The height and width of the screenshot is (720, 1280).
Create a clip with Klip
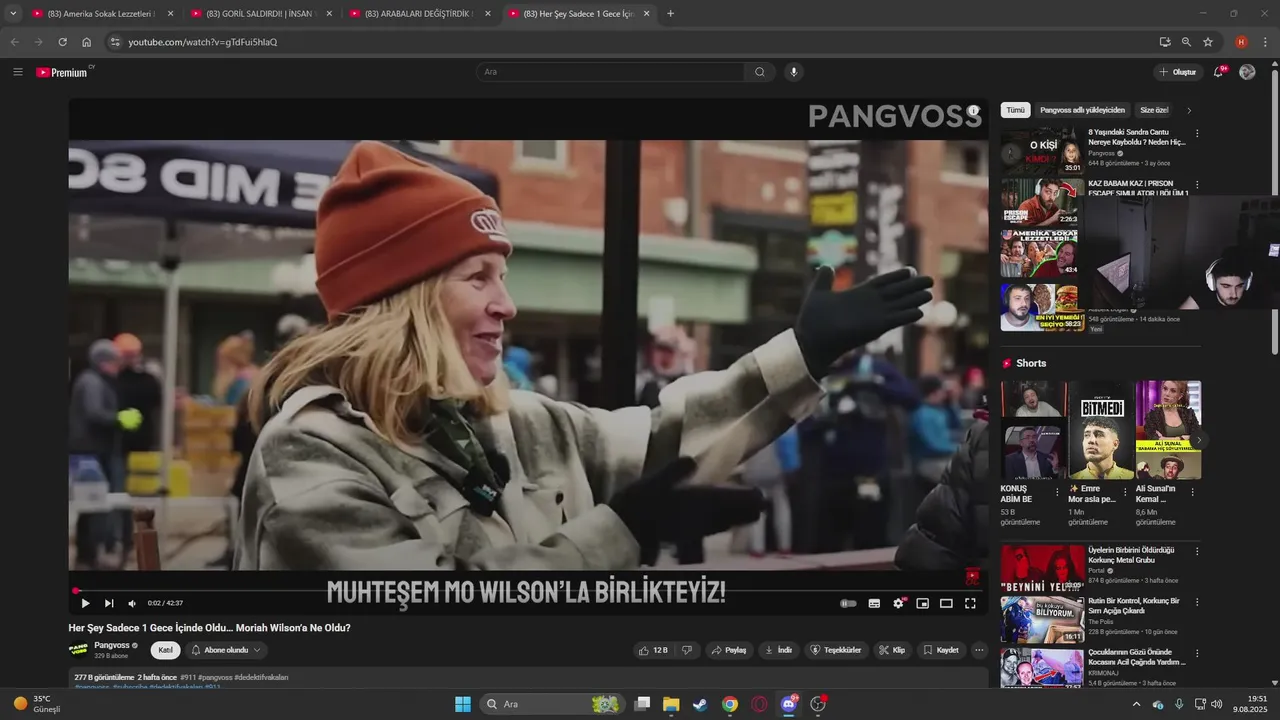(892, 650)
